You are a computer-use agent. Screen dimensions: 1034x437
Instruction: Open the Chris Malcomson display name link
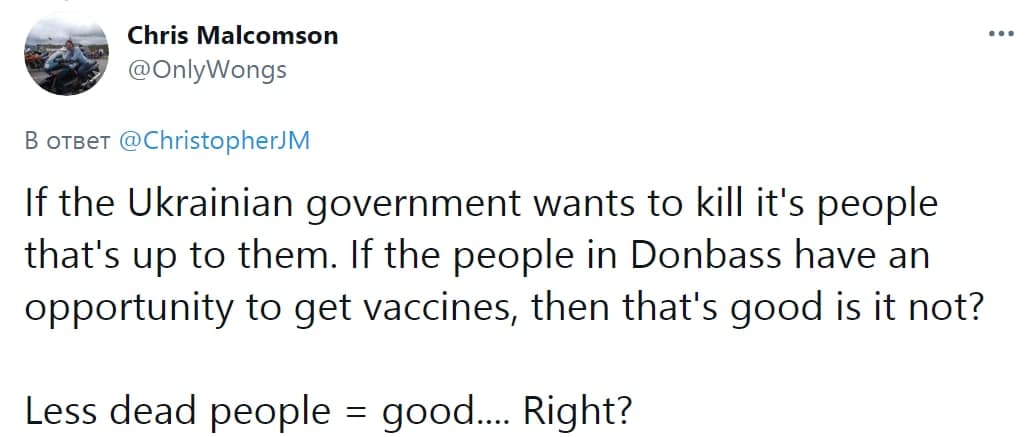pos(232,36)
